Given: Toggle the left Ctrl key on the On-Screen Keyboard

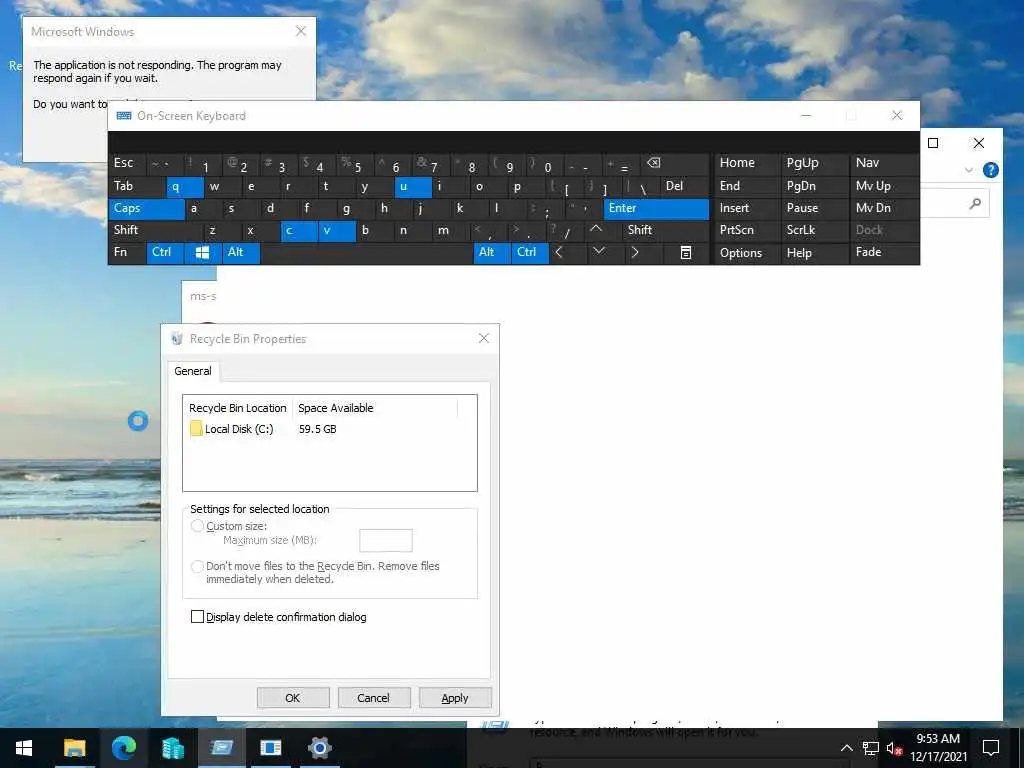Looking at the screenshot, I should click(165, 253).
